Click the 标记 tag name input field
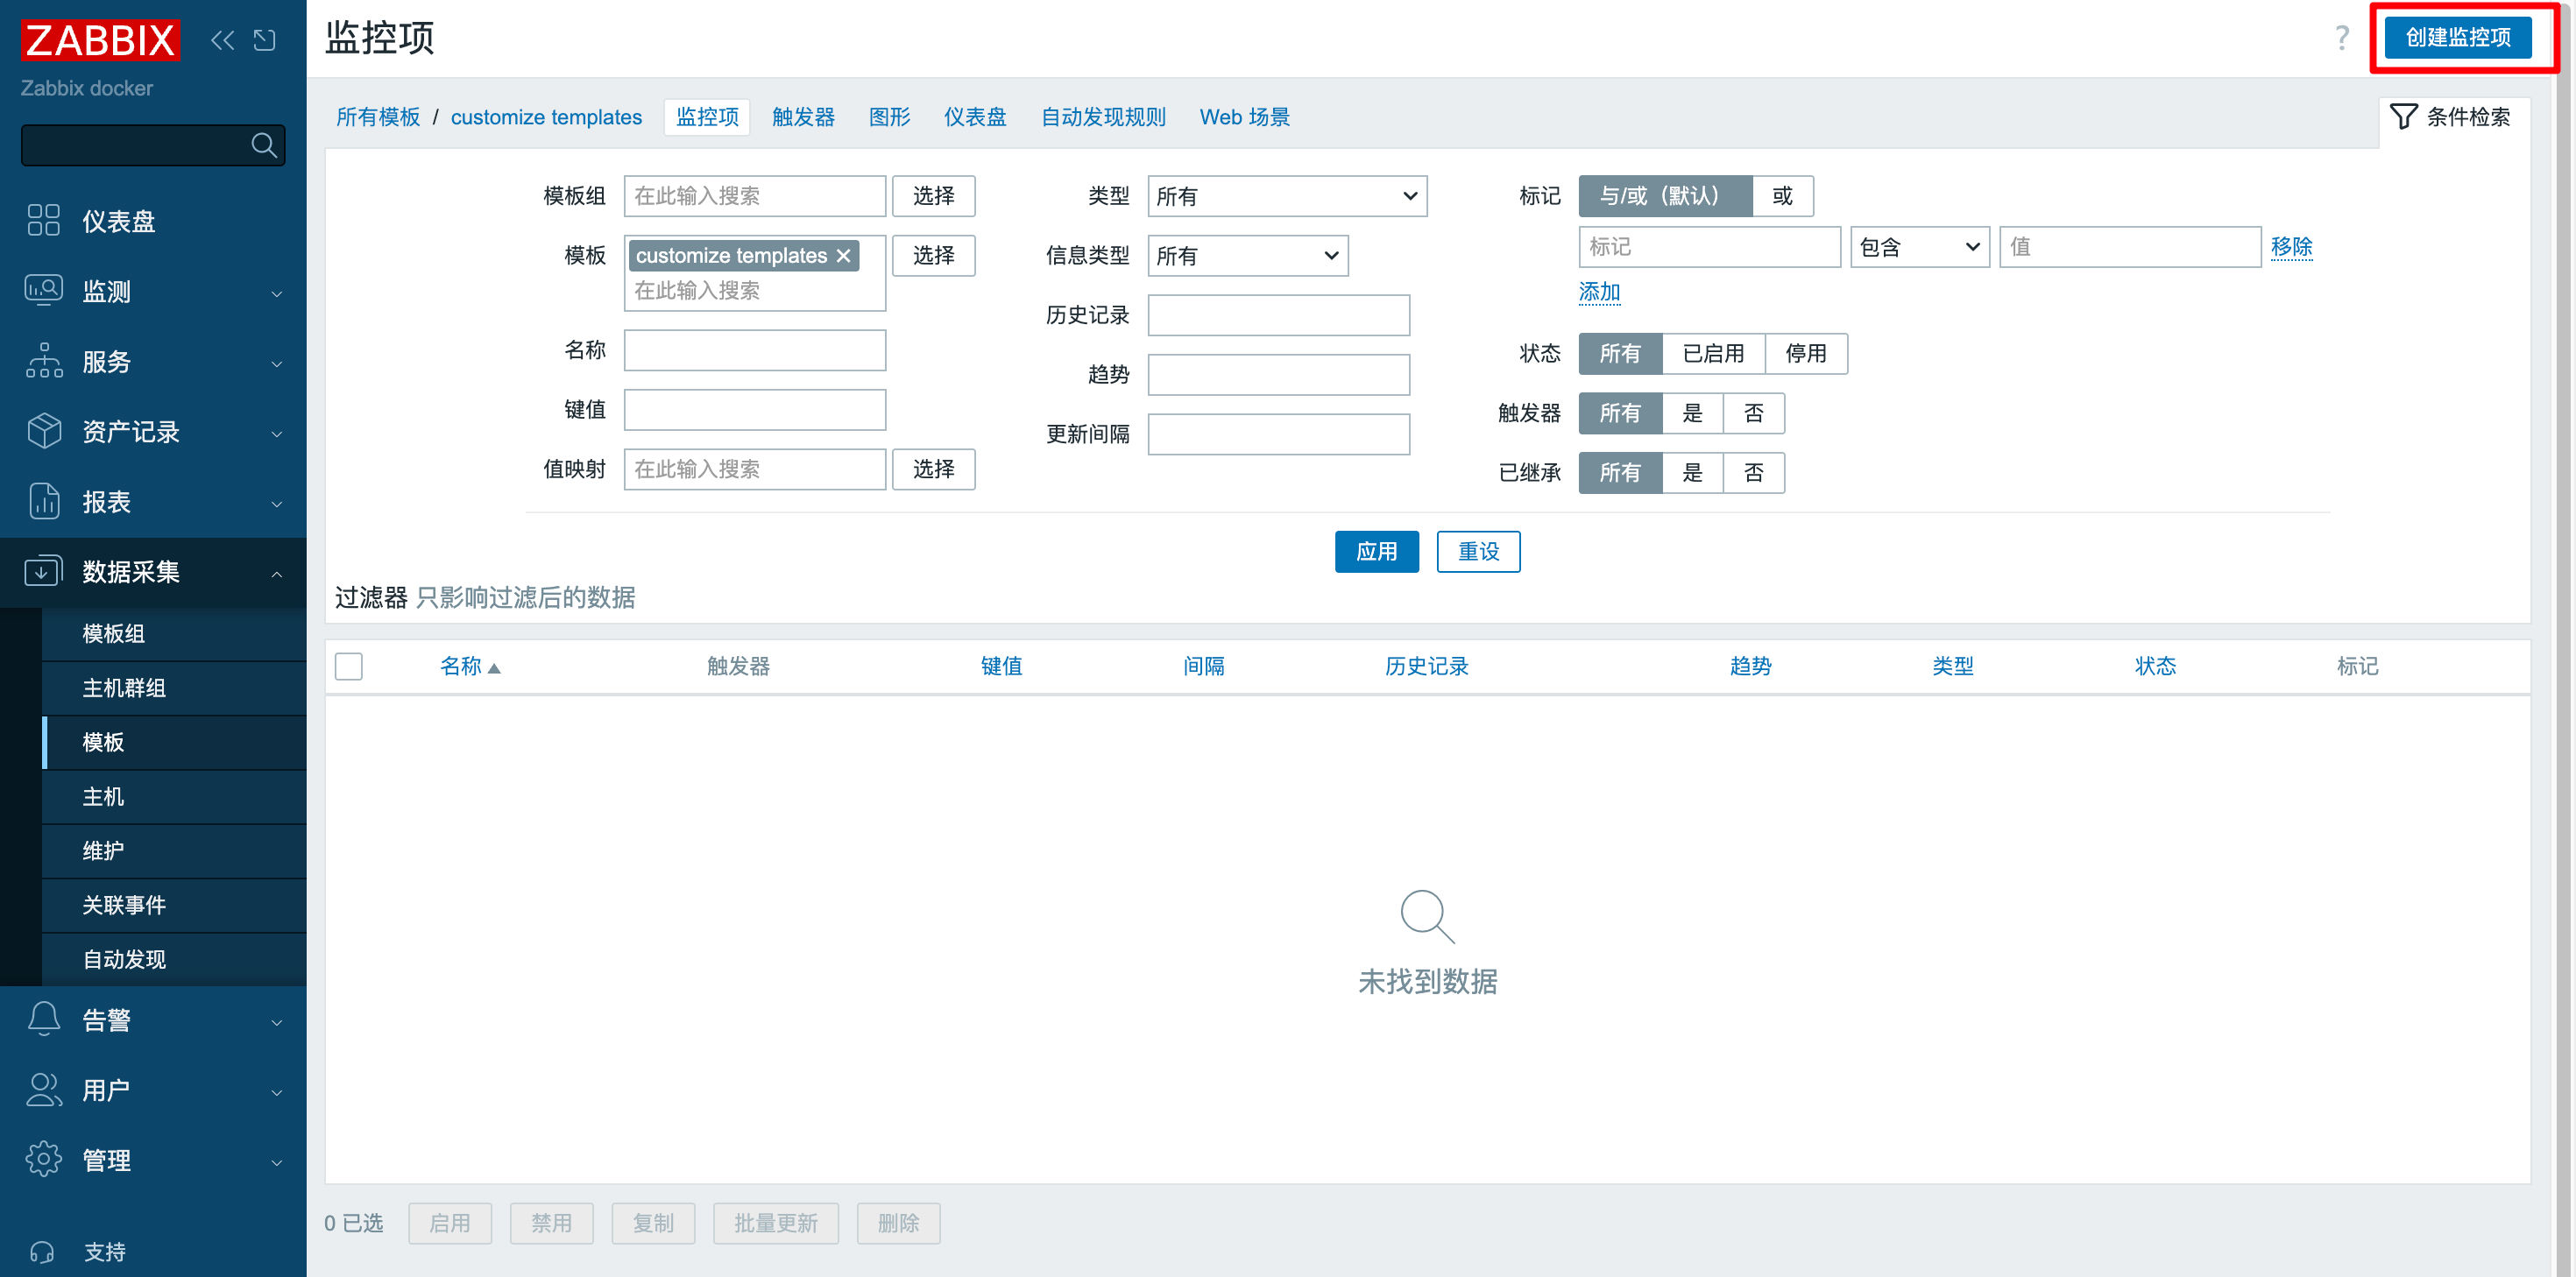The width and height of the screenshot is (2576, 1277). click(1709, 247)
